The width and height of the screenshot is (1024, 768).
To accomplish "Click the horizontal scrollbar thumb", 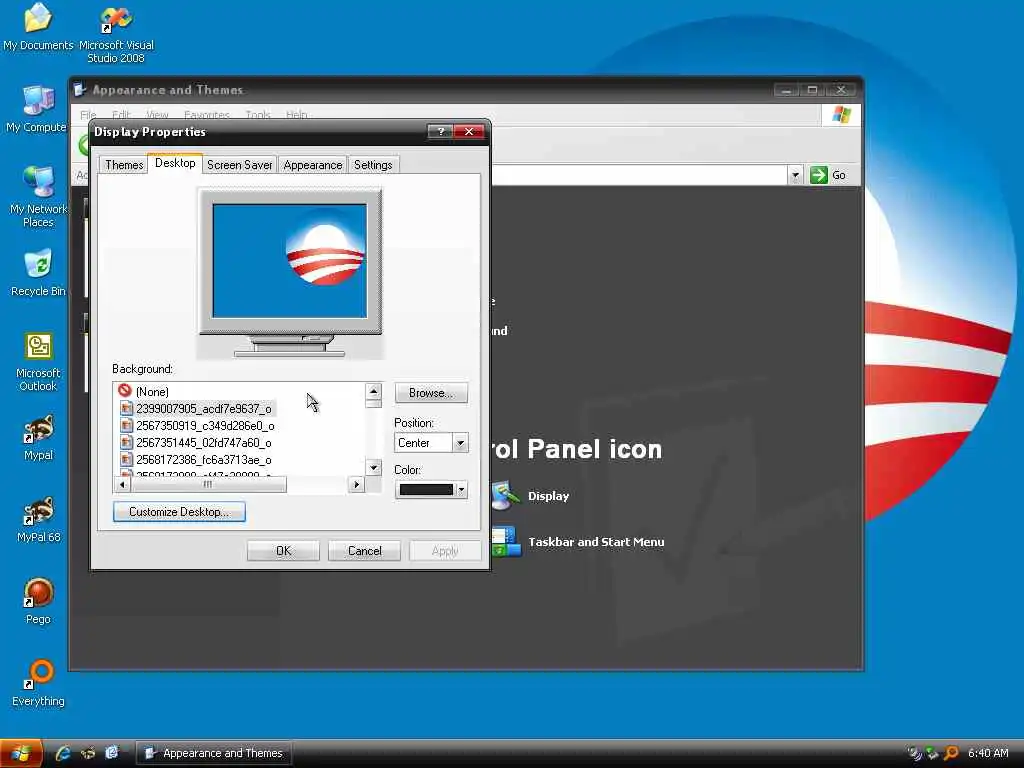I will pyautogui.click(x=208, y=484).
